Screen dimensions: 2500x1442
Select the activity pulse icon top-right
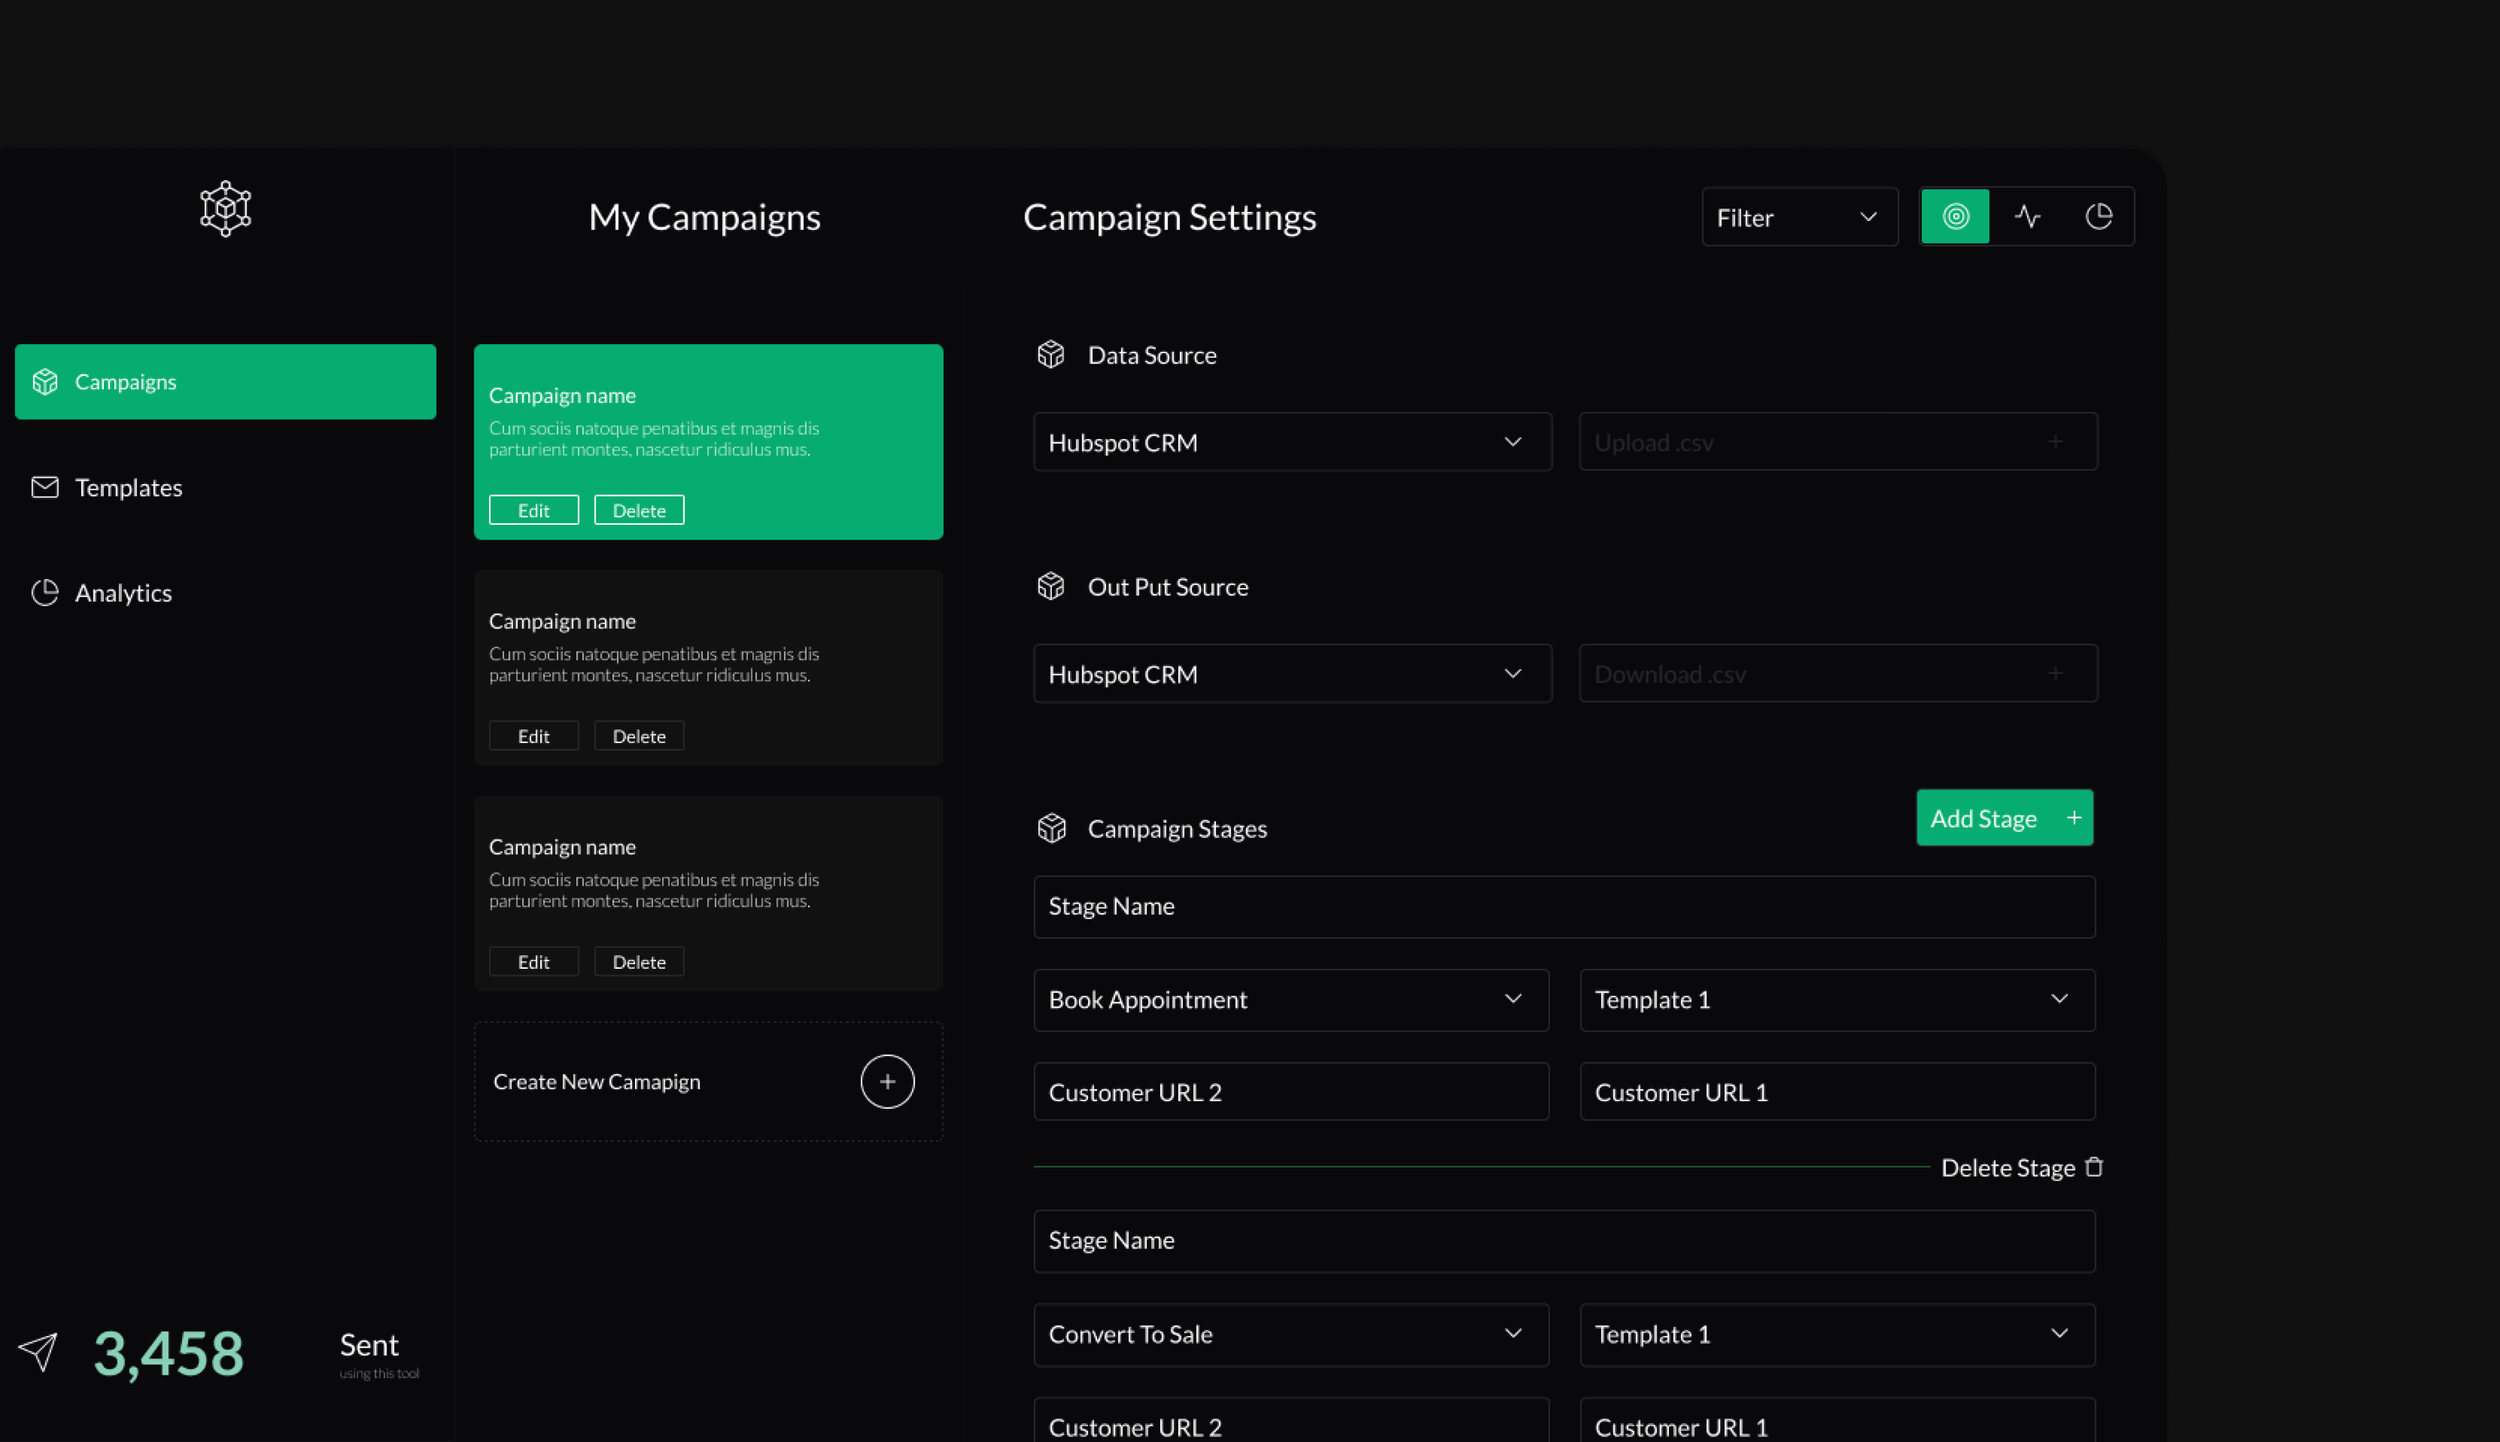(x=2028, y=216)
